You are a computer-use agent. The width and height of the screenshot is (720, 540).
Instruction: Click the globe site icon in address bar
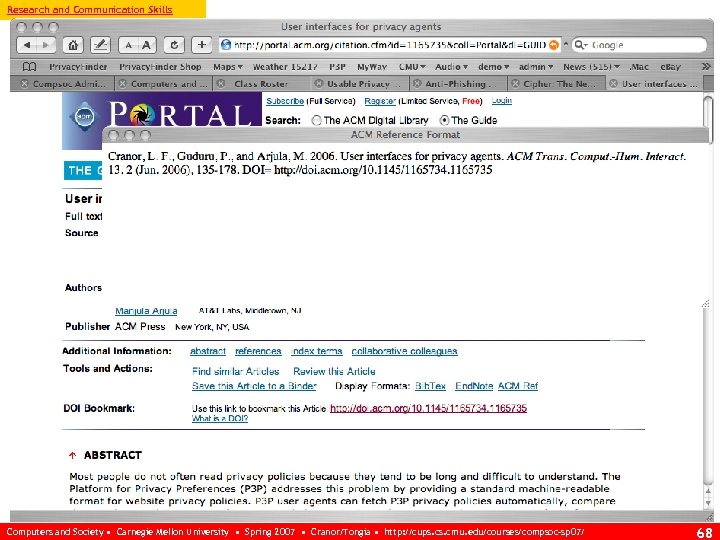coord(225,45)
